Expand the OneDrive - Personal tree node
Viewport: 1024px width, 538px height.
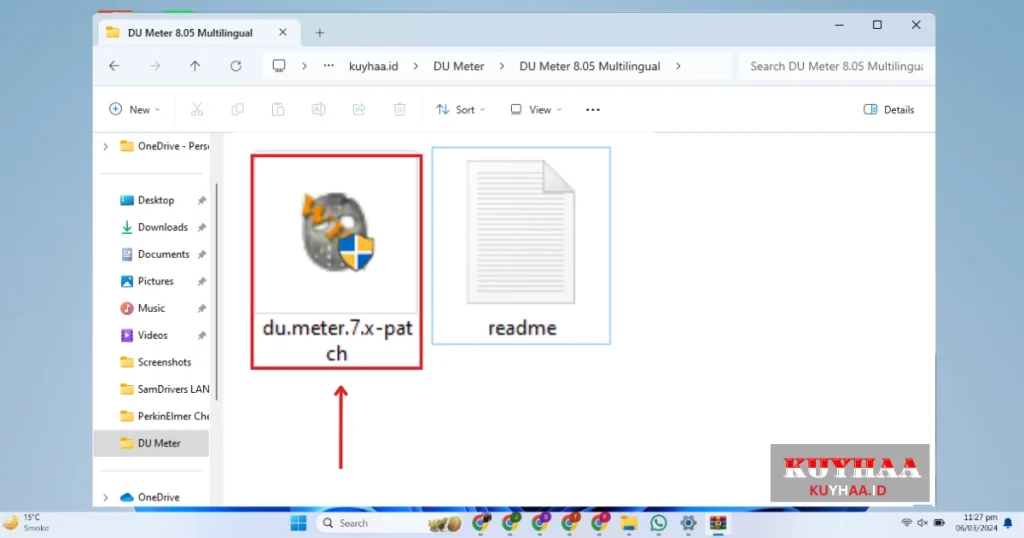click(x=106, y=146)
